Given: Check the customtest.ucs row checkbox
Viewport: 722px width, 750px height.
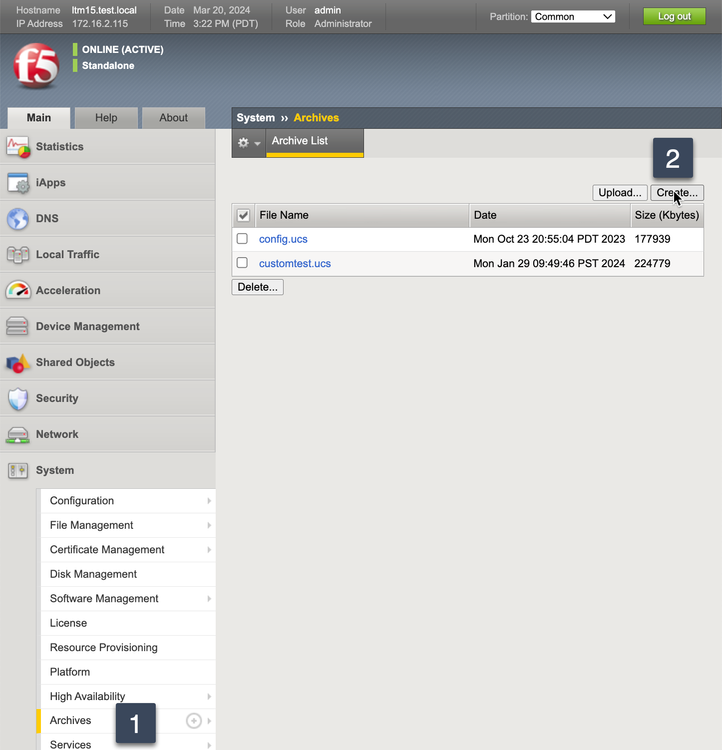Looking at the screenshot, I should (242, 263).
